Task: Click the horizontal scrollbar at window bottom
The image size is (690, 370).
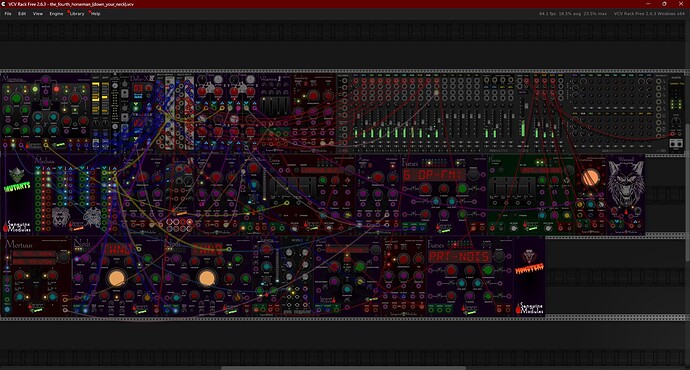Action: click(343, 368)
